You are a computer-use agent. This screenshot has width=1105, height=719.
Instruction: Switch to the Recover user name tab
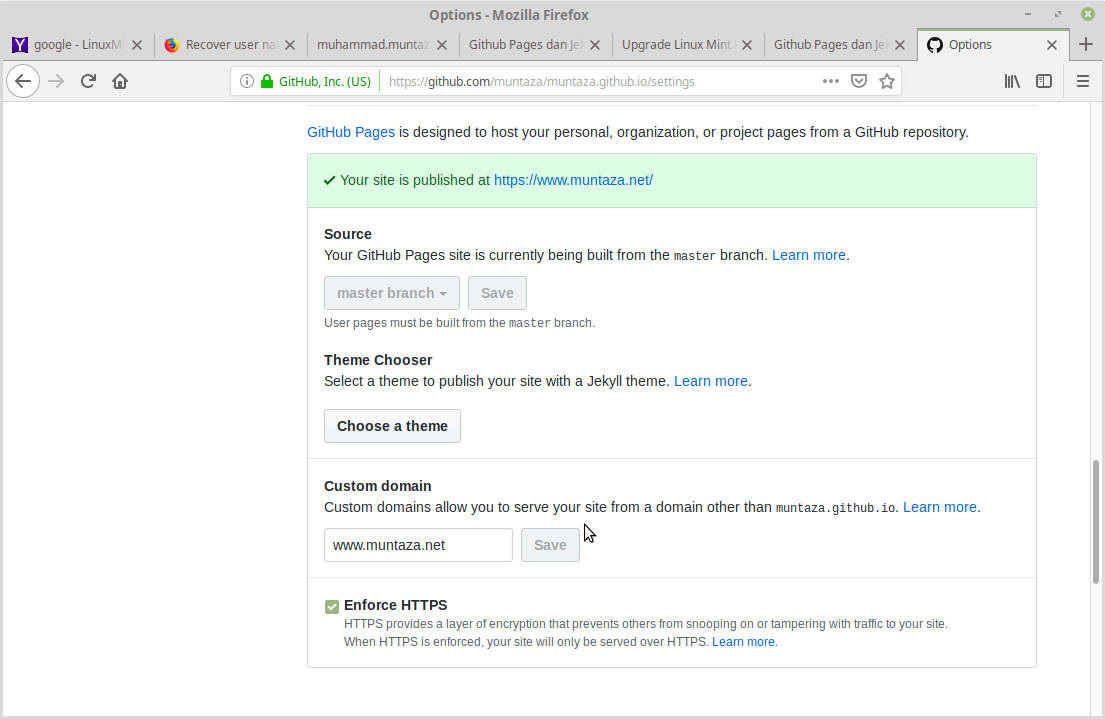[x=232, y=45]
